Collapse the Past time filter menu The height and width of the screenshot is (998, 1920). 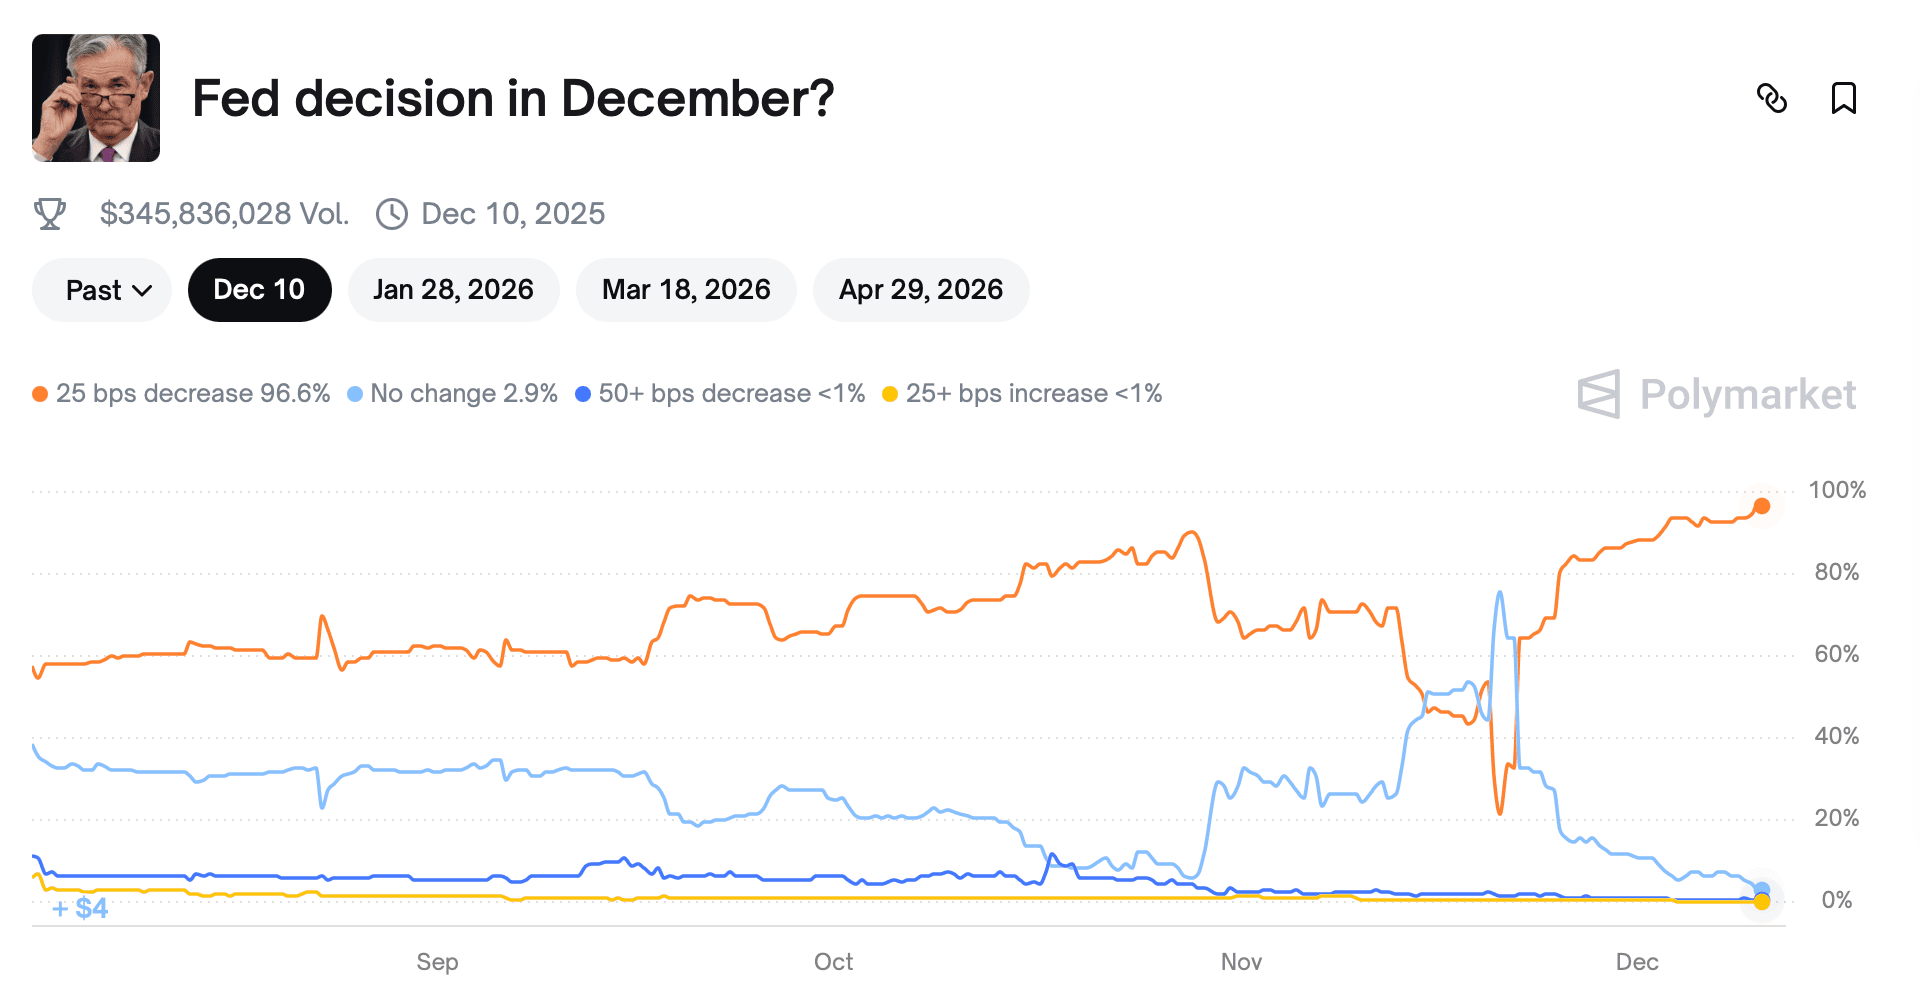pyautogui.click(x=101, y=289)
